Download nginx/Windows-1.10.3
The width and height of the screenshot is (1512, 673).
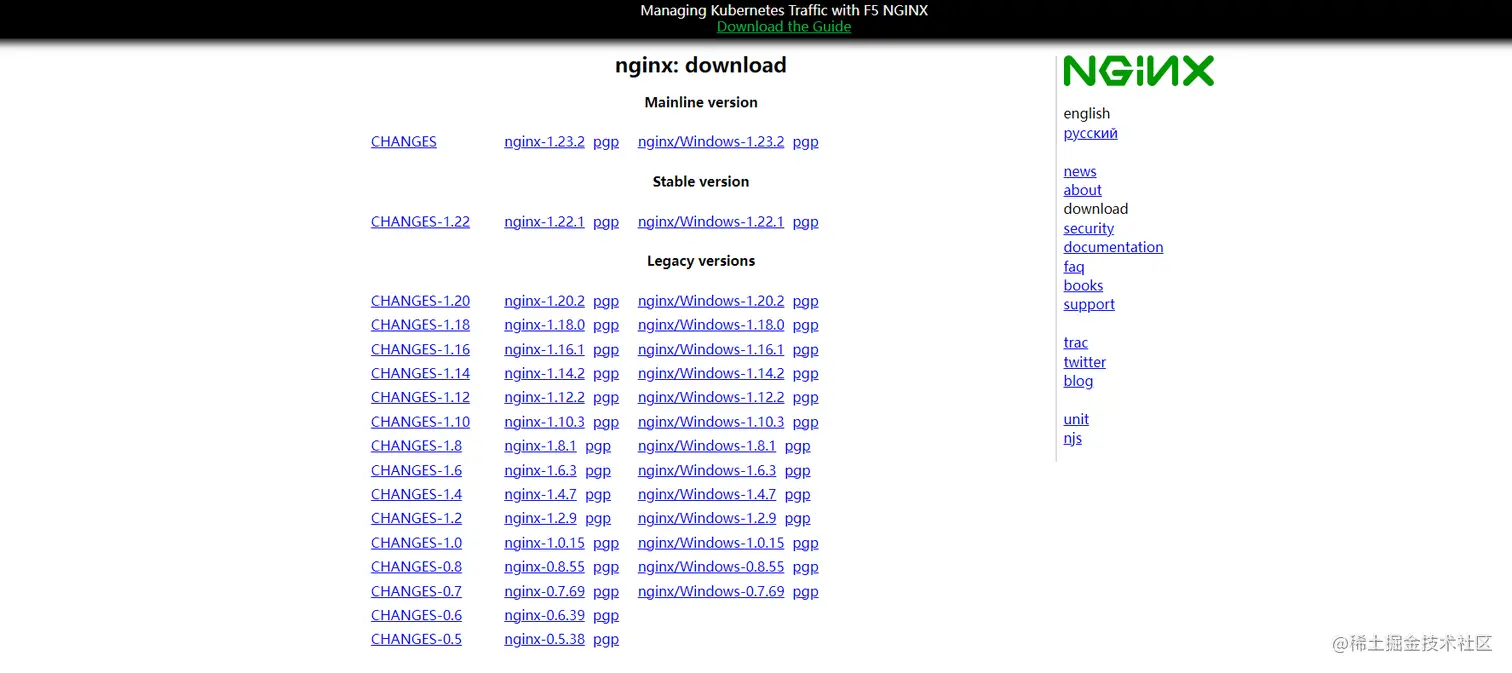711,422
